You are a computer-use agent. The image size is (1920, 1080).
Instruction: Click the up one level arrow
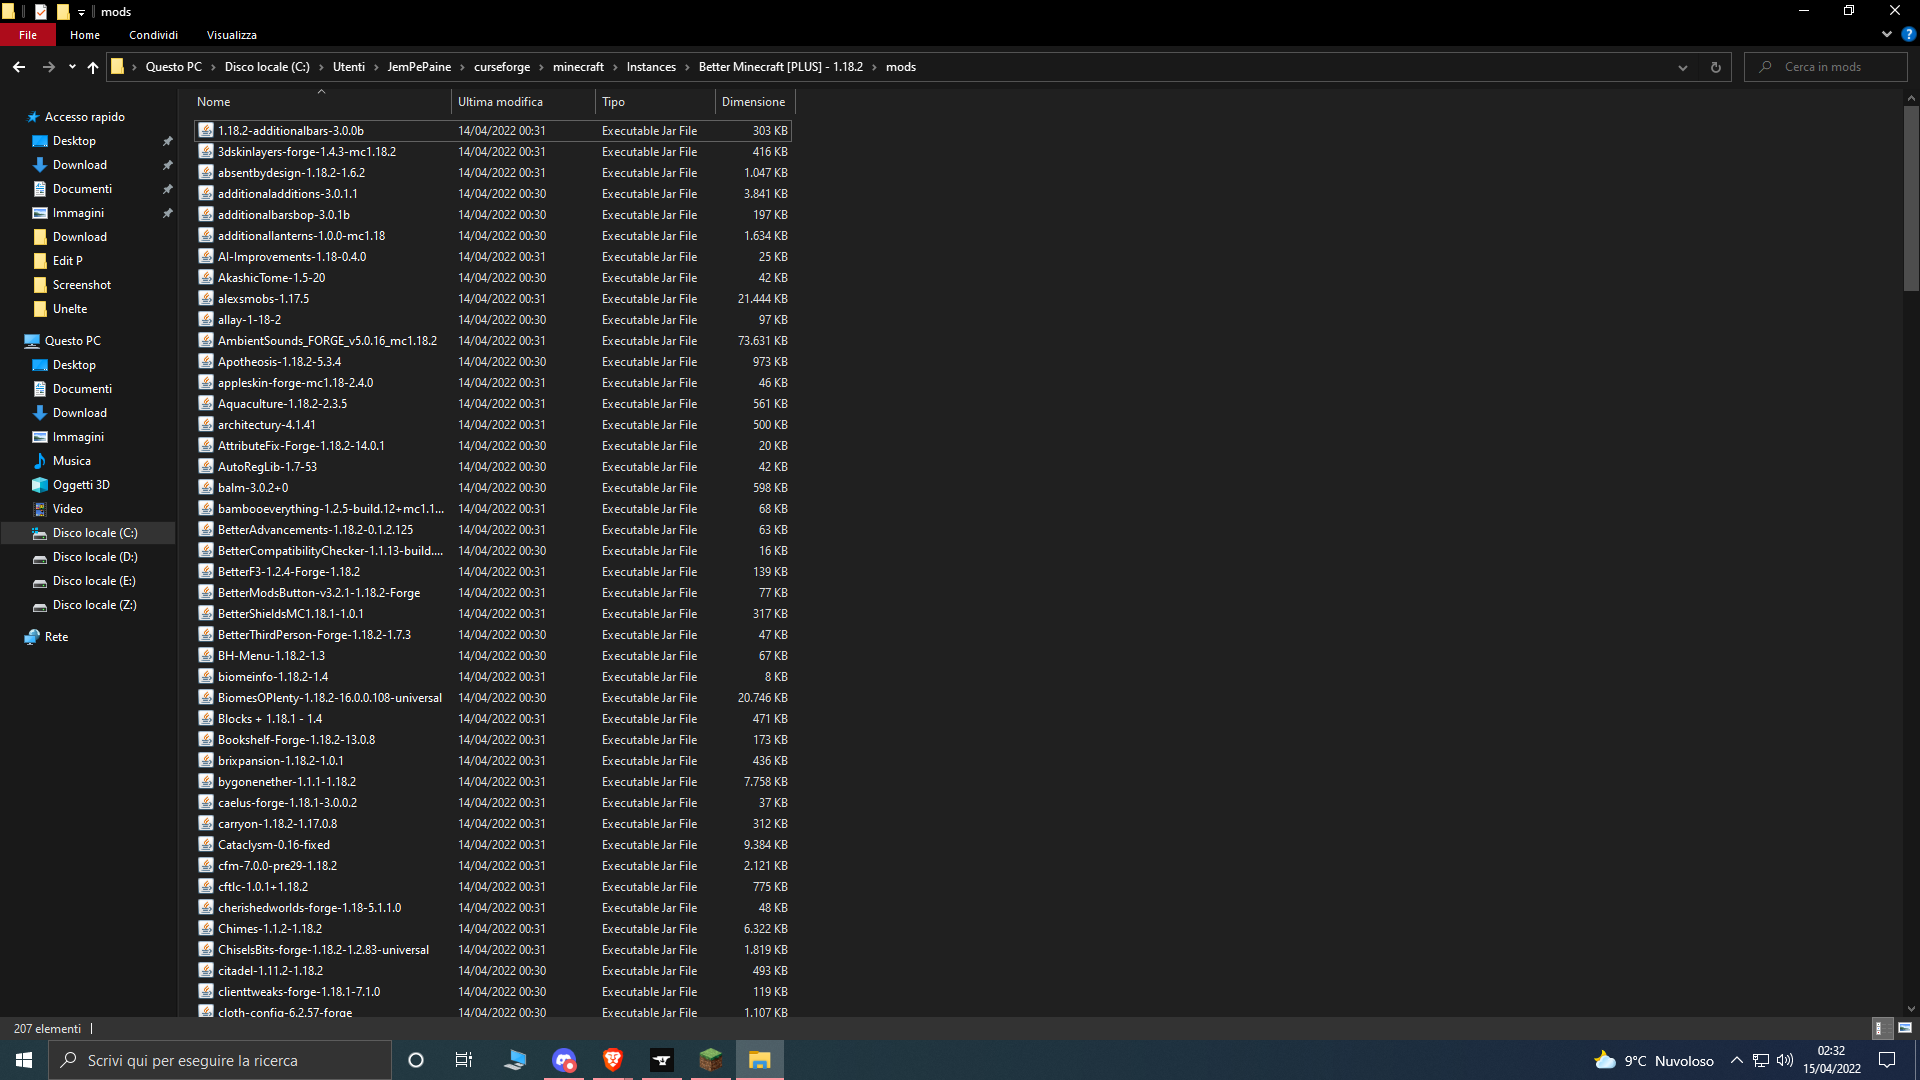tap(92, 67)
